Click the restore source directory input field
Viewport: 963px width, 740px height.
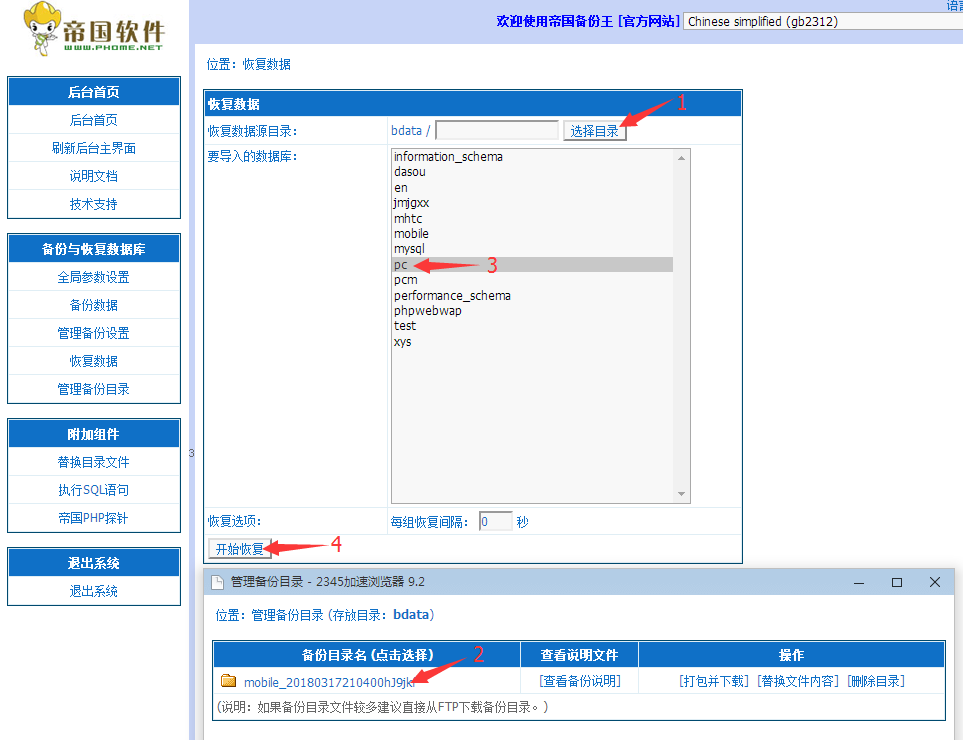pos(497,131)
